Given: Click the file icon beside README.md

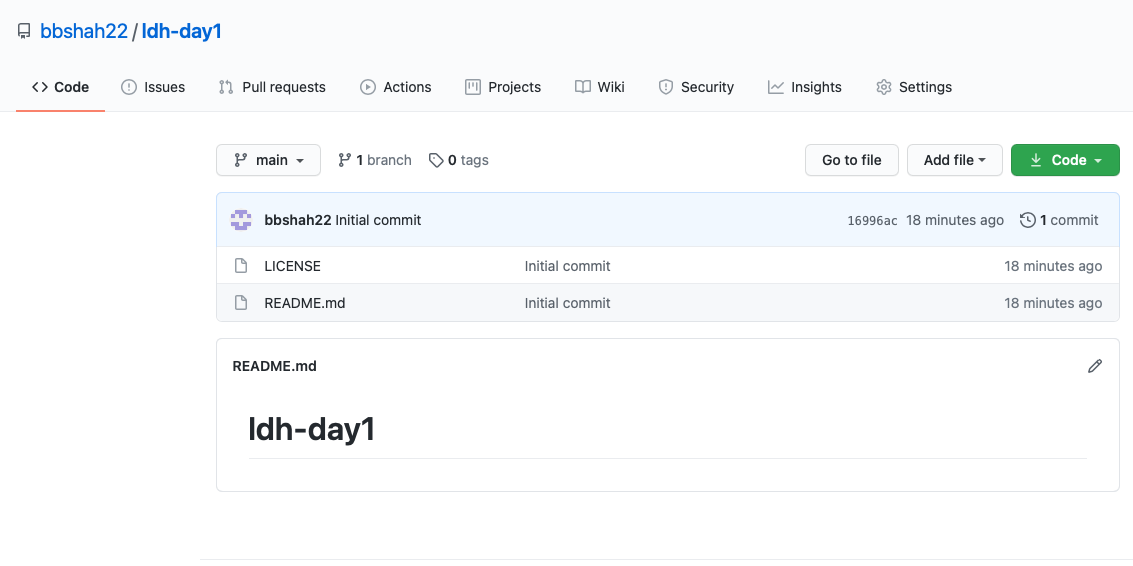Looking at the screenshot, I should click(x=241, y=303).
